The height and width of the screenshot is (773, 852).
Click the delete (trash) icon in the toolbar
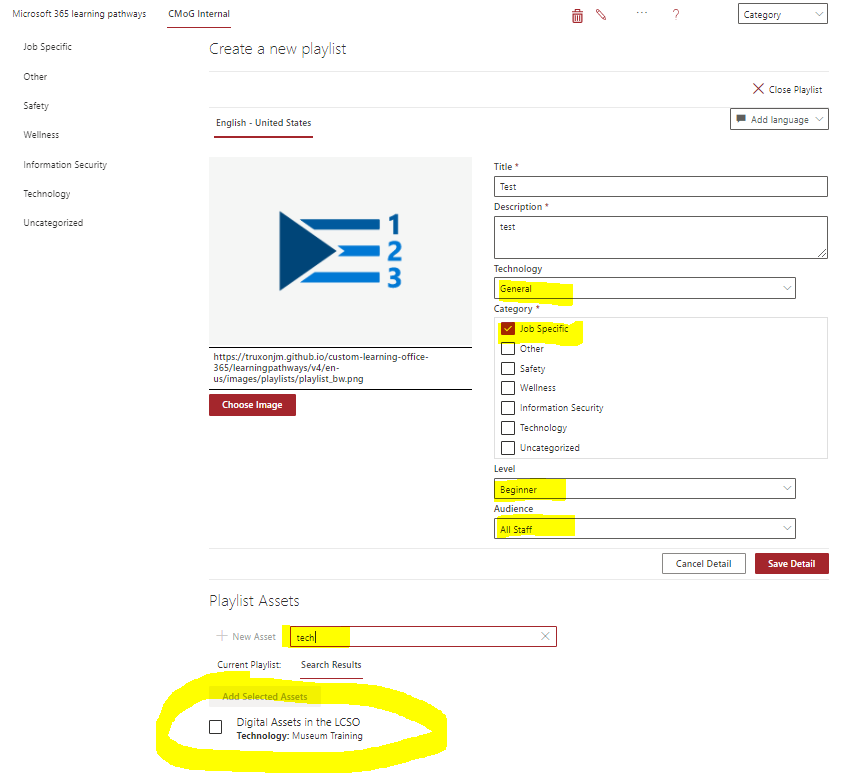point(577,15)
